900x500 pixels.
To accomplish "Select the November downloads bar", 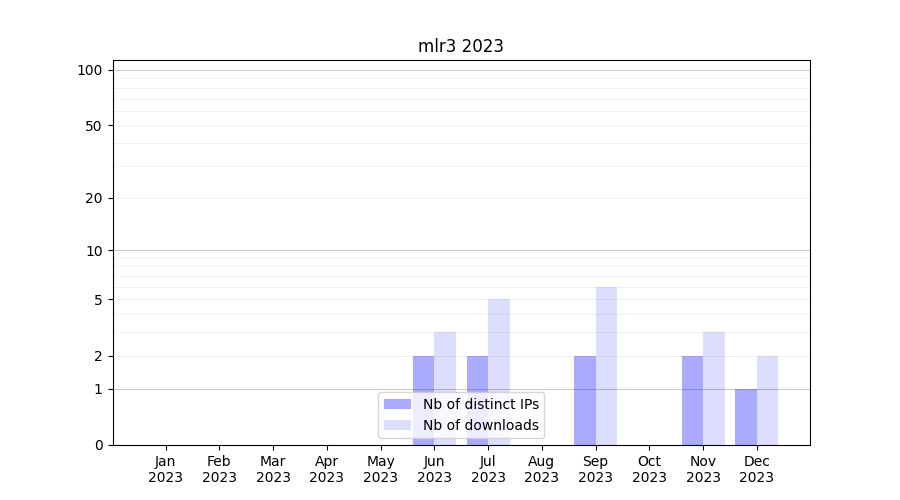I will pyautogui.click(x=714, y=388).
